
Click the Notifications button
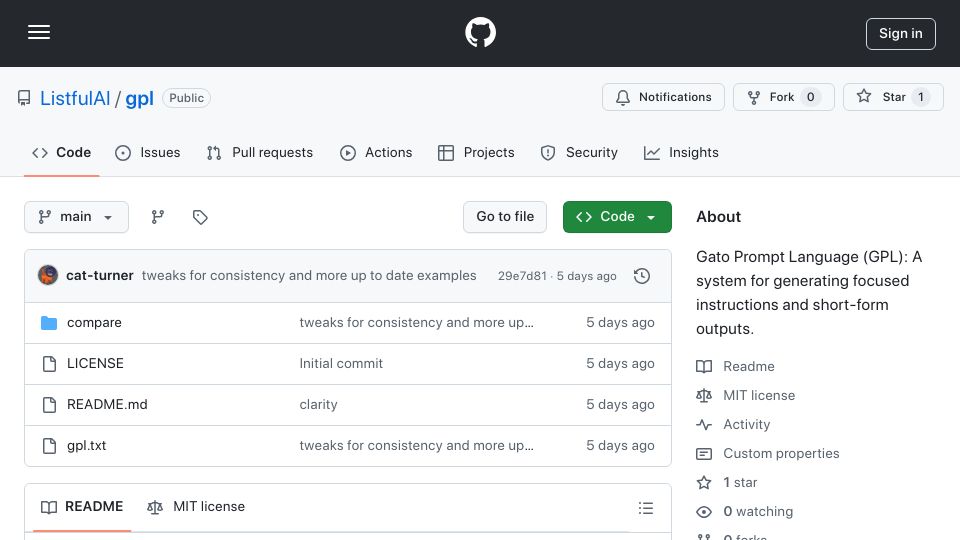pyautogui.click(x=663, y=97)
